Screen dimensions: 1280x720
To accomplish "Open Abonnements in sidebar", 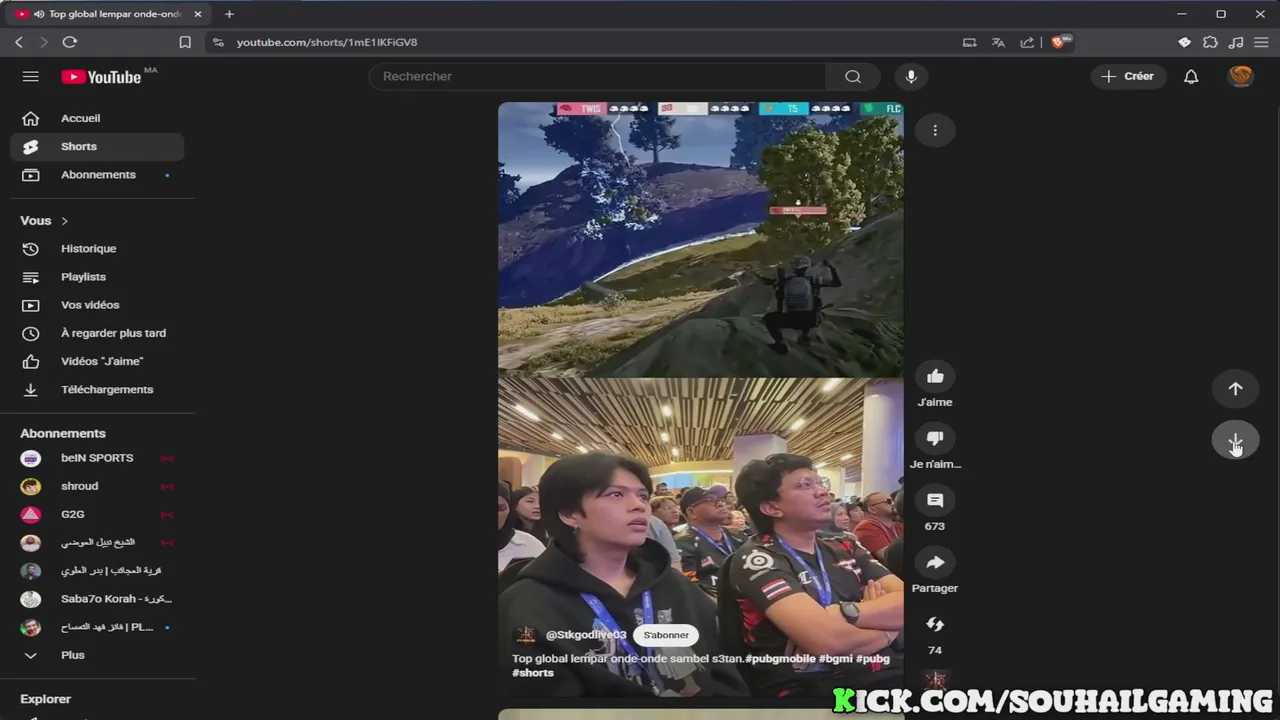I will pos(98,175).
